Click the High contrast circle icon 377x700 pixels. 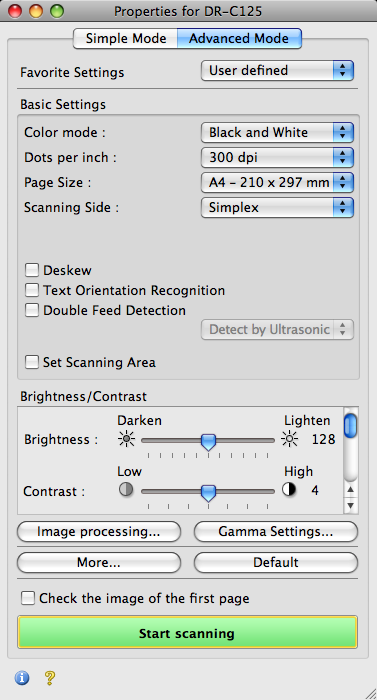(x=289, y=490)
